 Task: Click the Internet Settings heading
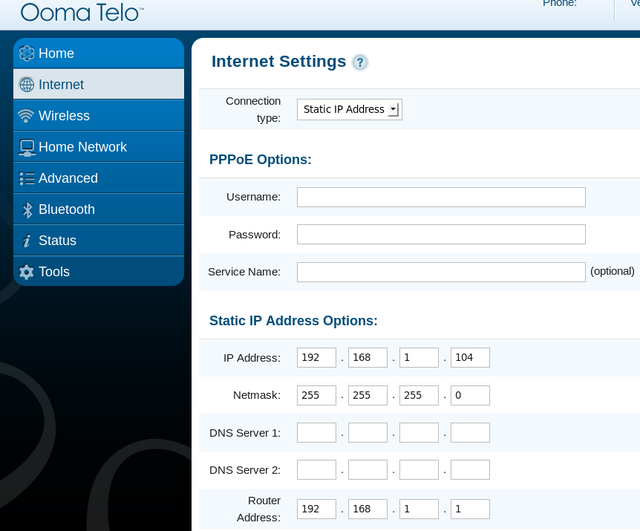pos(279,62)
